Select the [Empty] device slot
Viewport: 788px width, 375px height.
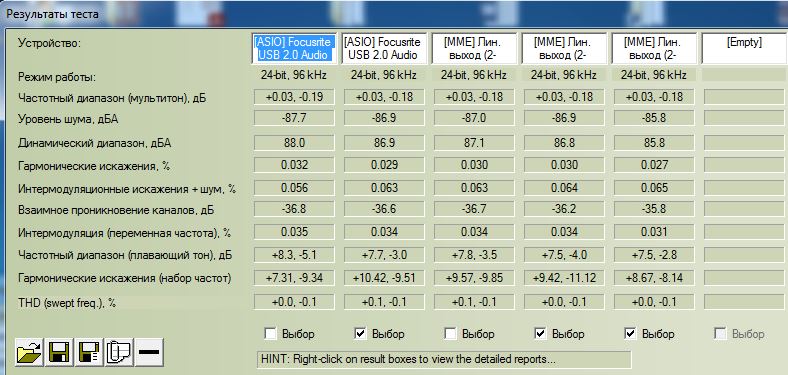click(x=744, y=49)
